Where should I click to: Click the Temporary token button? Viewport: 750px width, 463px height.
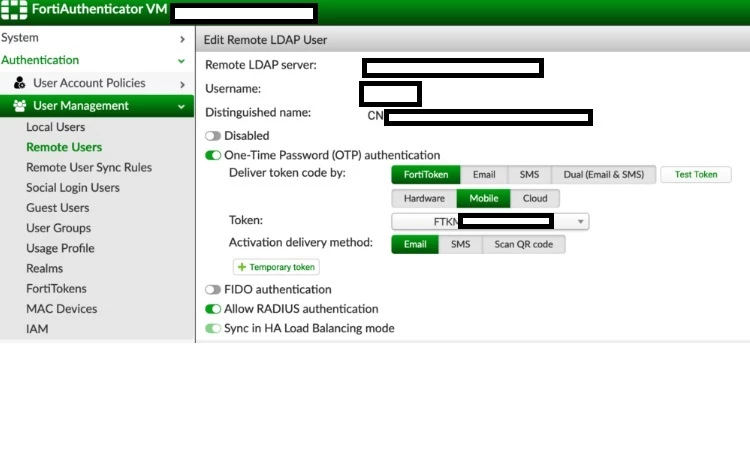coord(276,267)
